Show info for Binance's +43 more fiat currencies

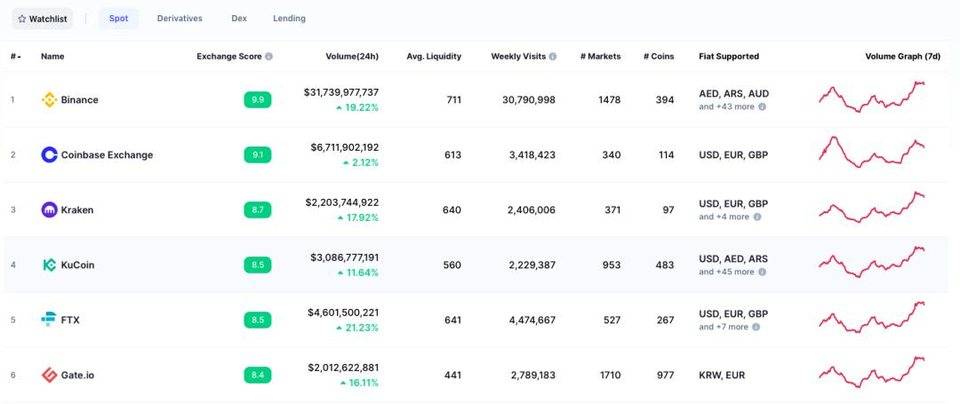click(762, 106)
